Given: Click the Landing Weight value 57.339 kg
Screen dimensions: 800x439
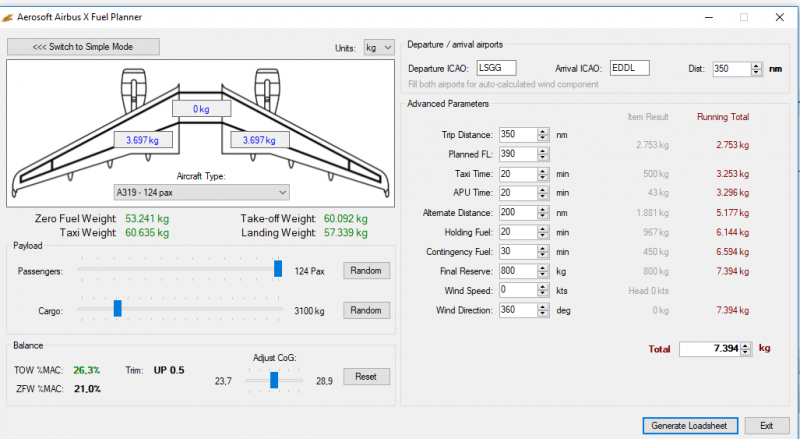Looking at the screenshot, I should [345, 233].
